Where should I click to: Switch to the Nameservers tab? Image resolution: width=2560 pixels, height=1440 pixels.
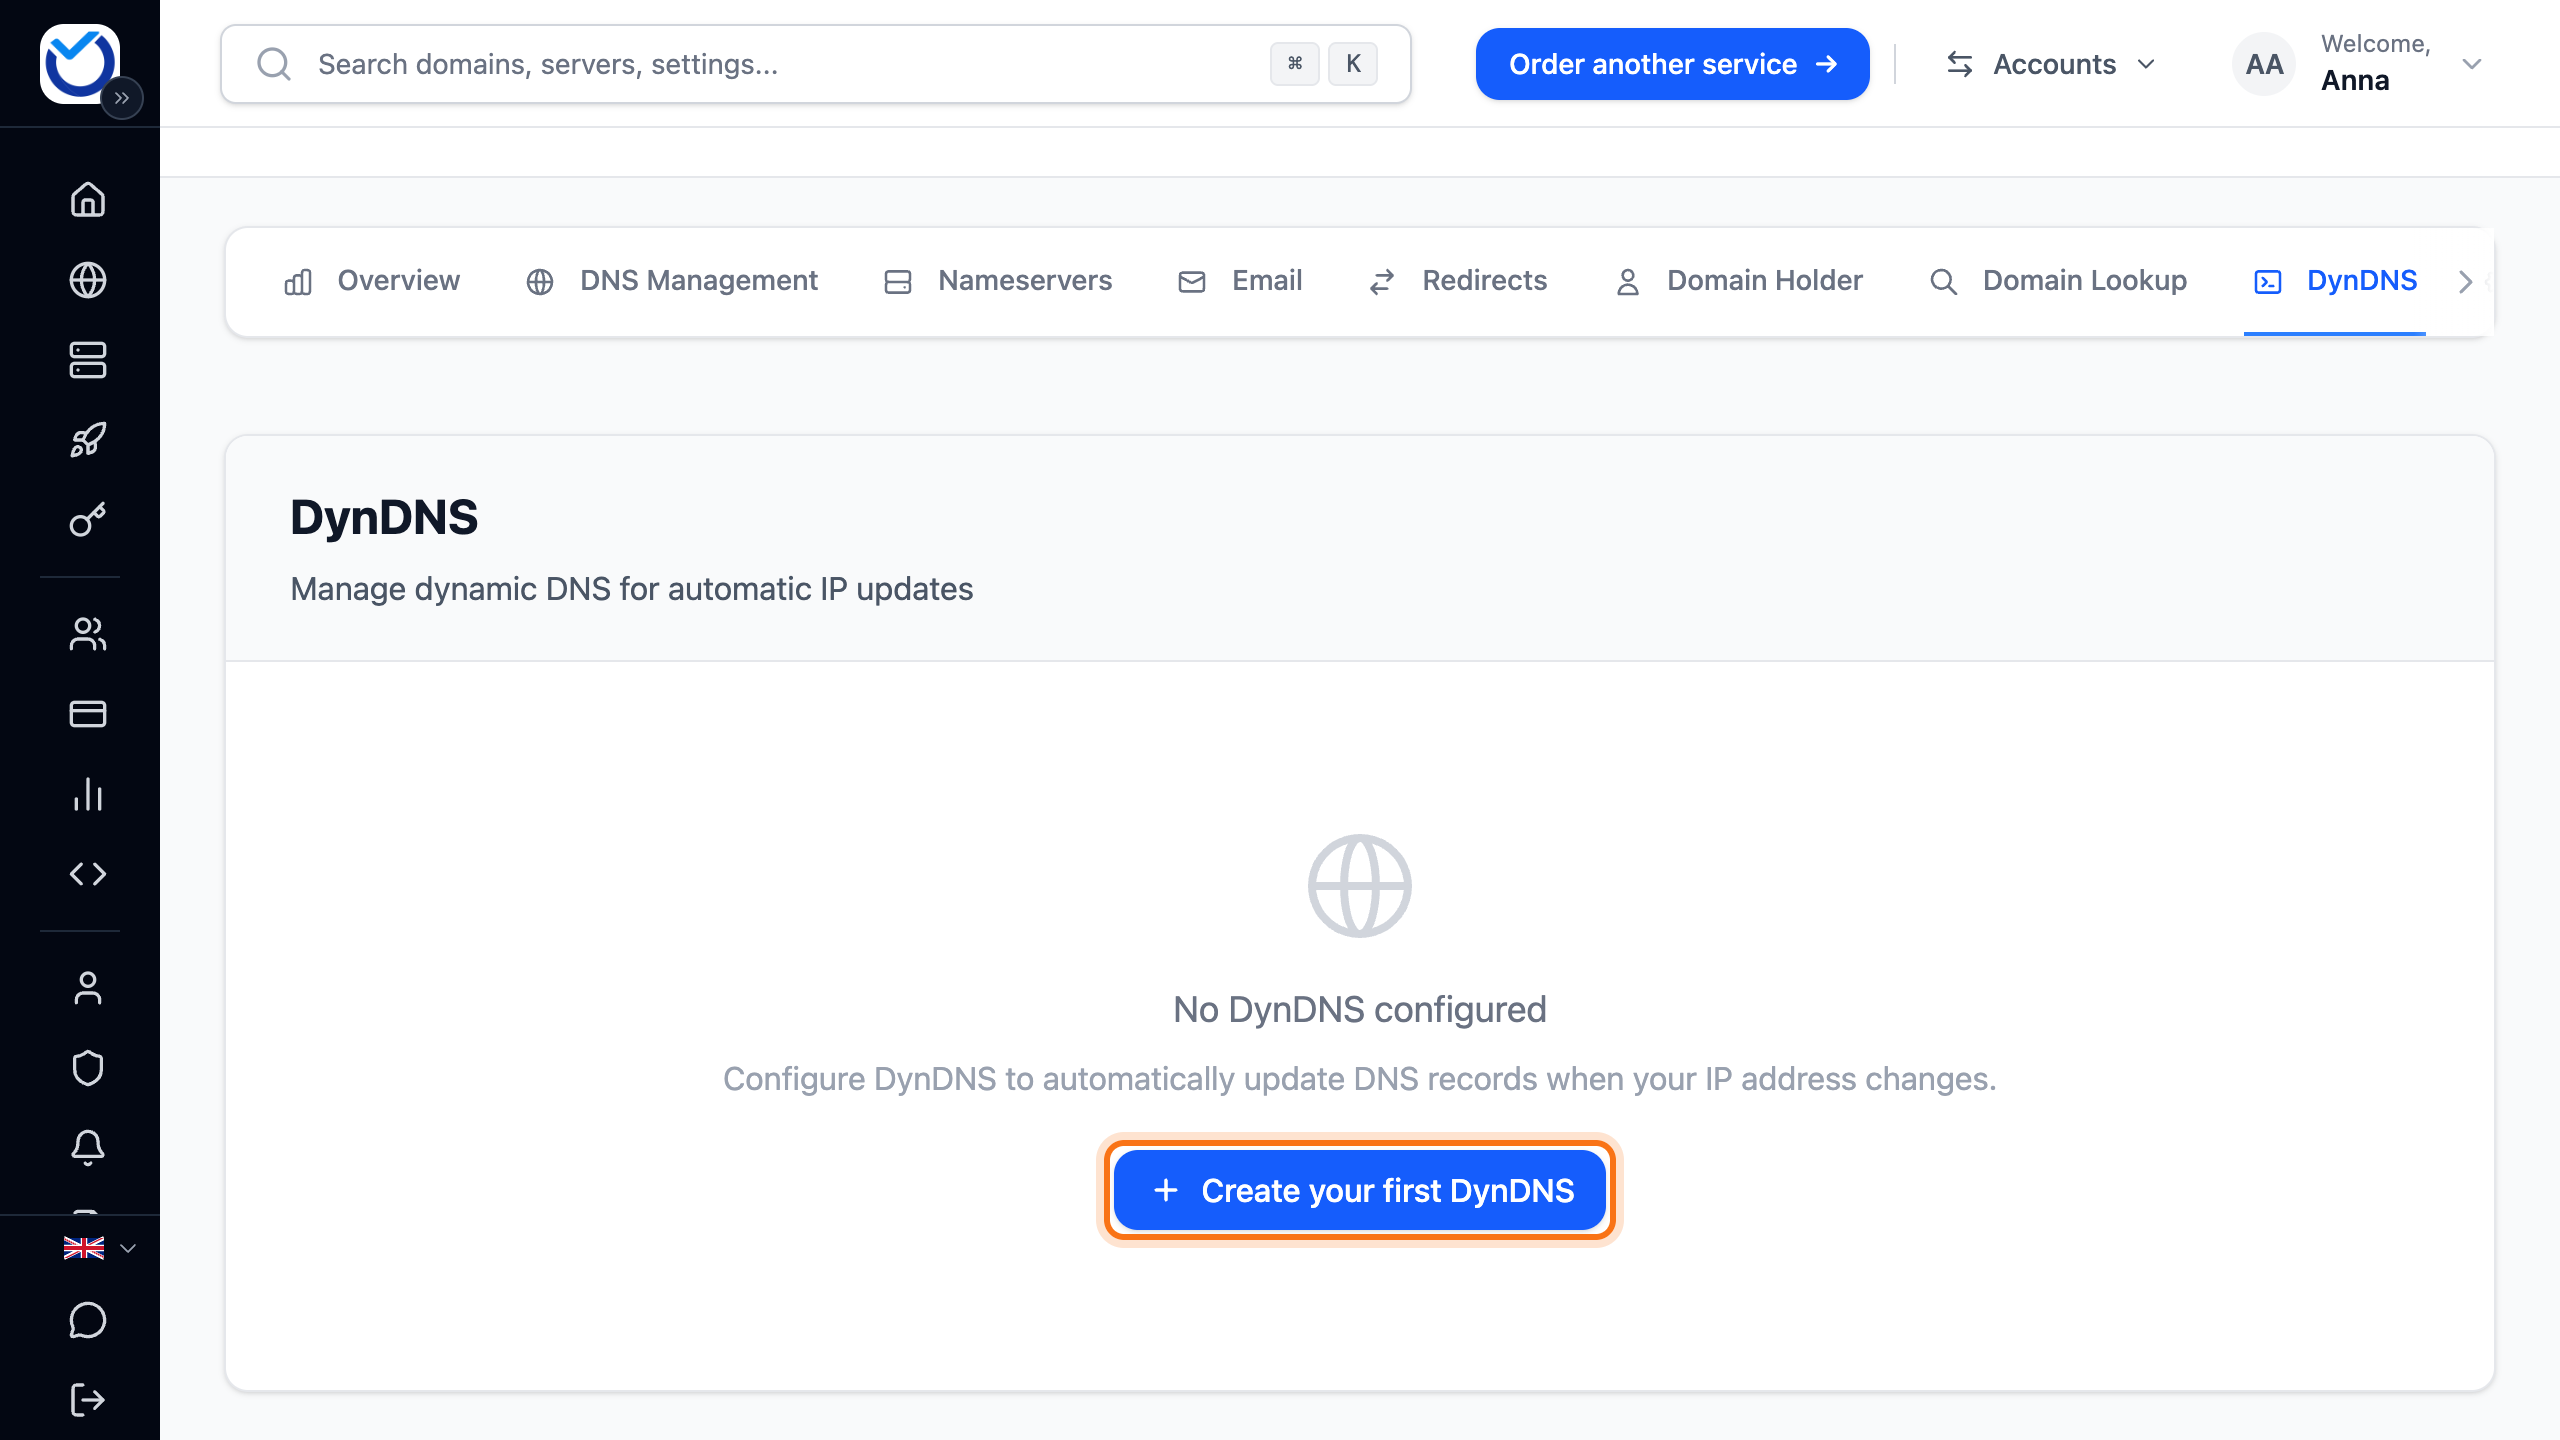[x=998, y=281]
